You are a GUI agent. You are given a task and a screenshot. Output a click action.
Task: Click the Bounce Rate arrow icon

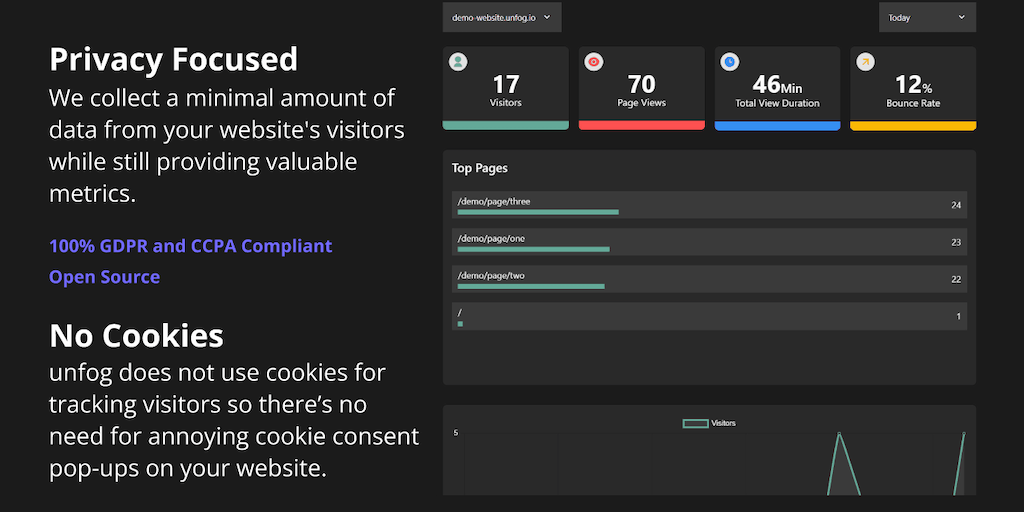(865, 62)
